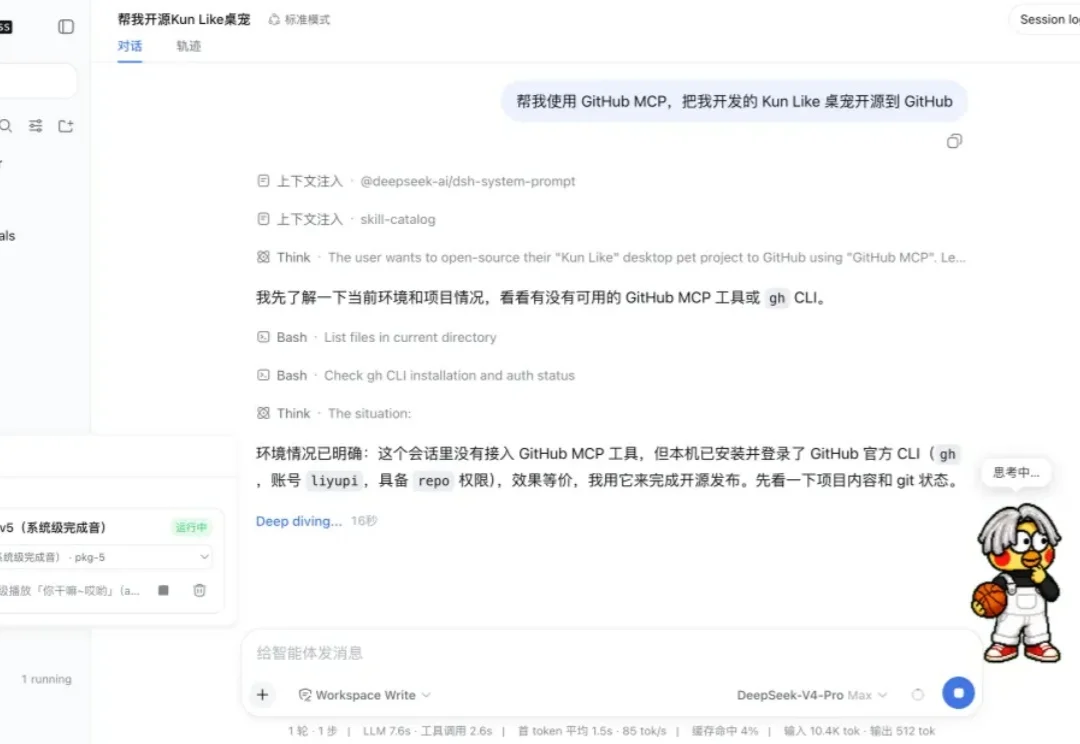Click the loading spinner icon near stop button
The image size is (1080, 744).
(x=917, y=695)
